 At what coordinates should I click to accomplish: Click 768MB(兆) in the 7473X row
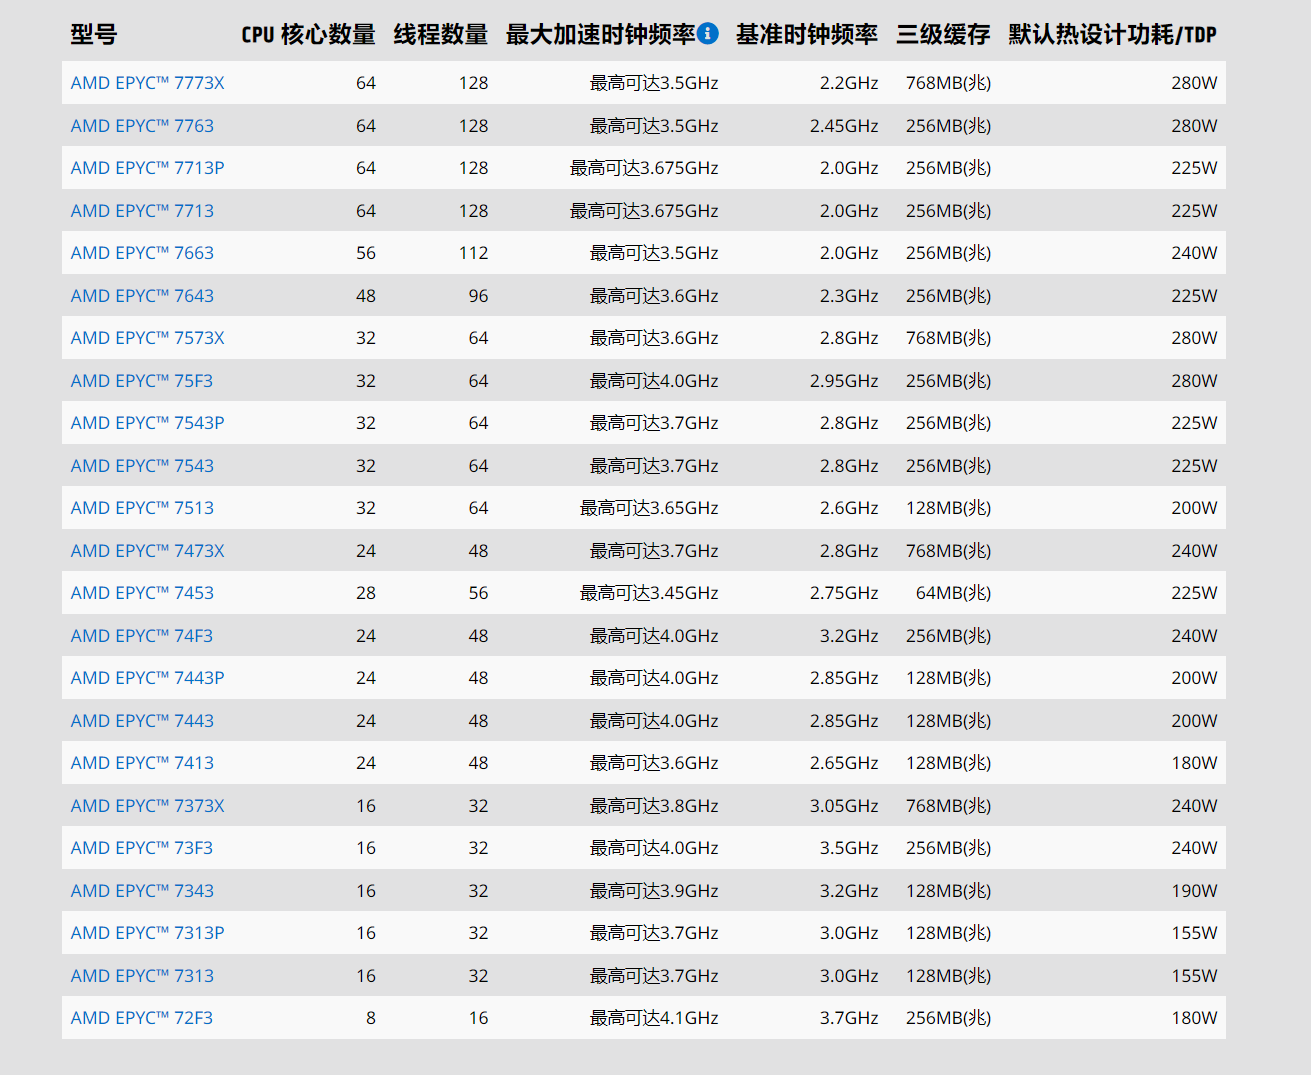pyautogui.click(x=949, y=551)
